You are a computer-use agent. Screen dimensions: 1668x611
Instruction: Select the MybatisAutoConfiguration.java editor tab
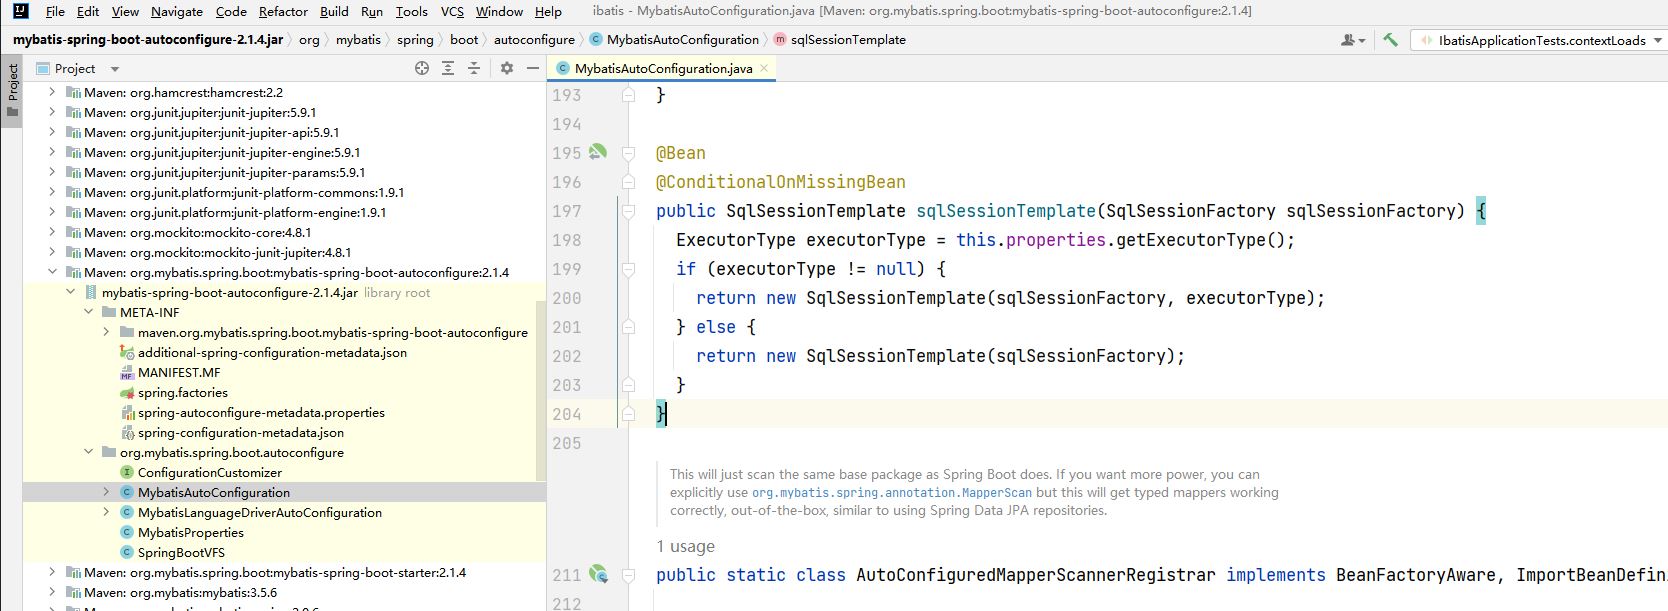(x=663, y=68)
